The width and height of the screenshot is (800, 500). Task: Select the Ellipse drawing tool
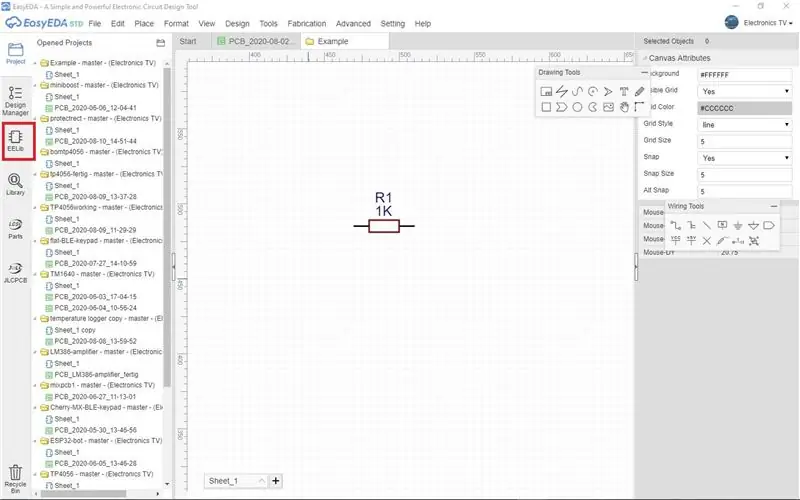click(x=577, y=107)
